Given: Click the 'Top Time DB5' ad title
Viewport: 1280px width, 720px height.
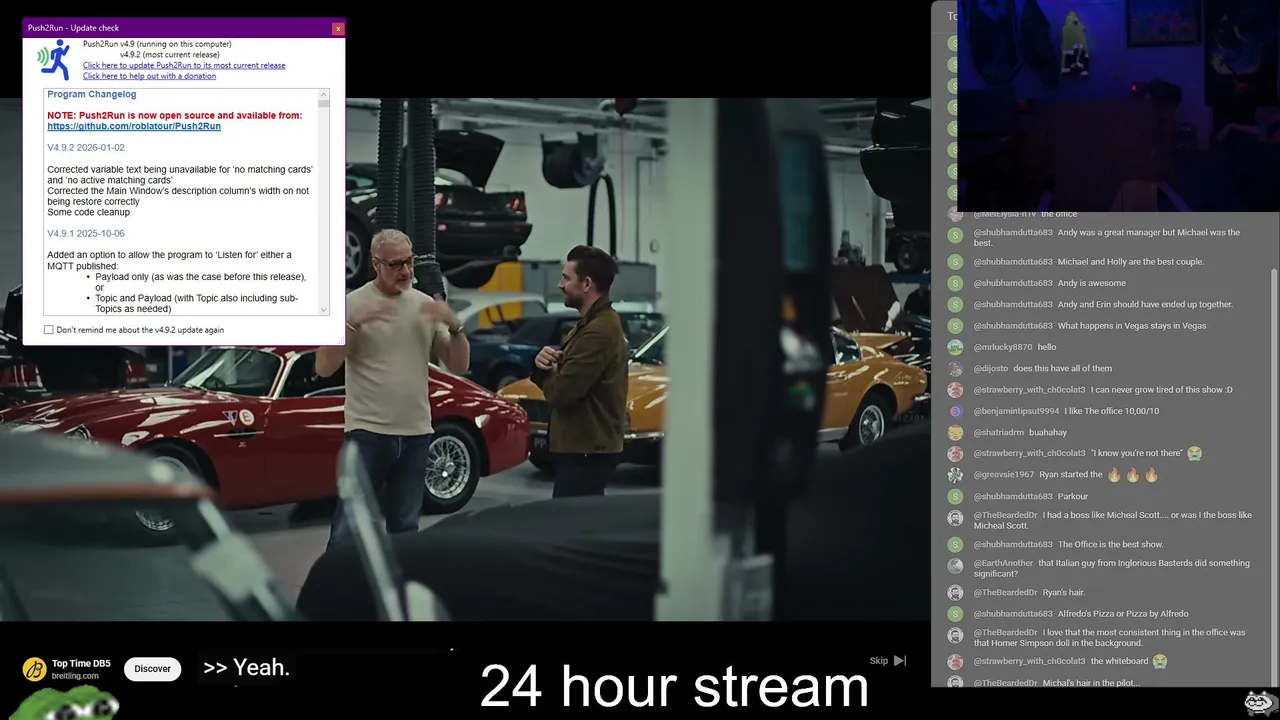Looking at the screenshot, I should (x=81, y=663).
